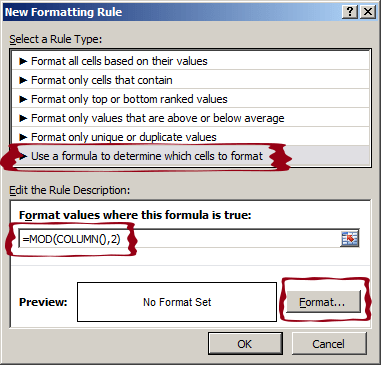The height and width of the screenshot is (365, 381).
Task: Pick 'Format only unique or duplicate values'
Action: pyautogui.click(x=191, y=137)
